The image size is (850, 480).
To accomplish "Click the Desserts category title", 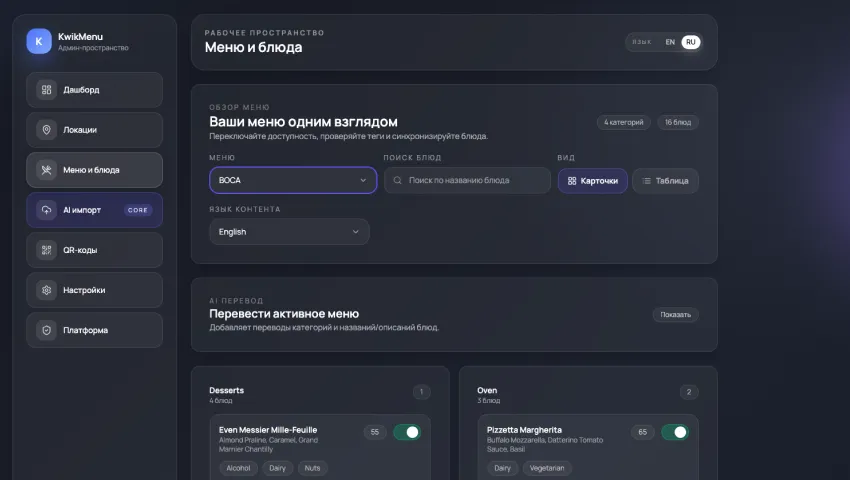I will click(227, 391).
